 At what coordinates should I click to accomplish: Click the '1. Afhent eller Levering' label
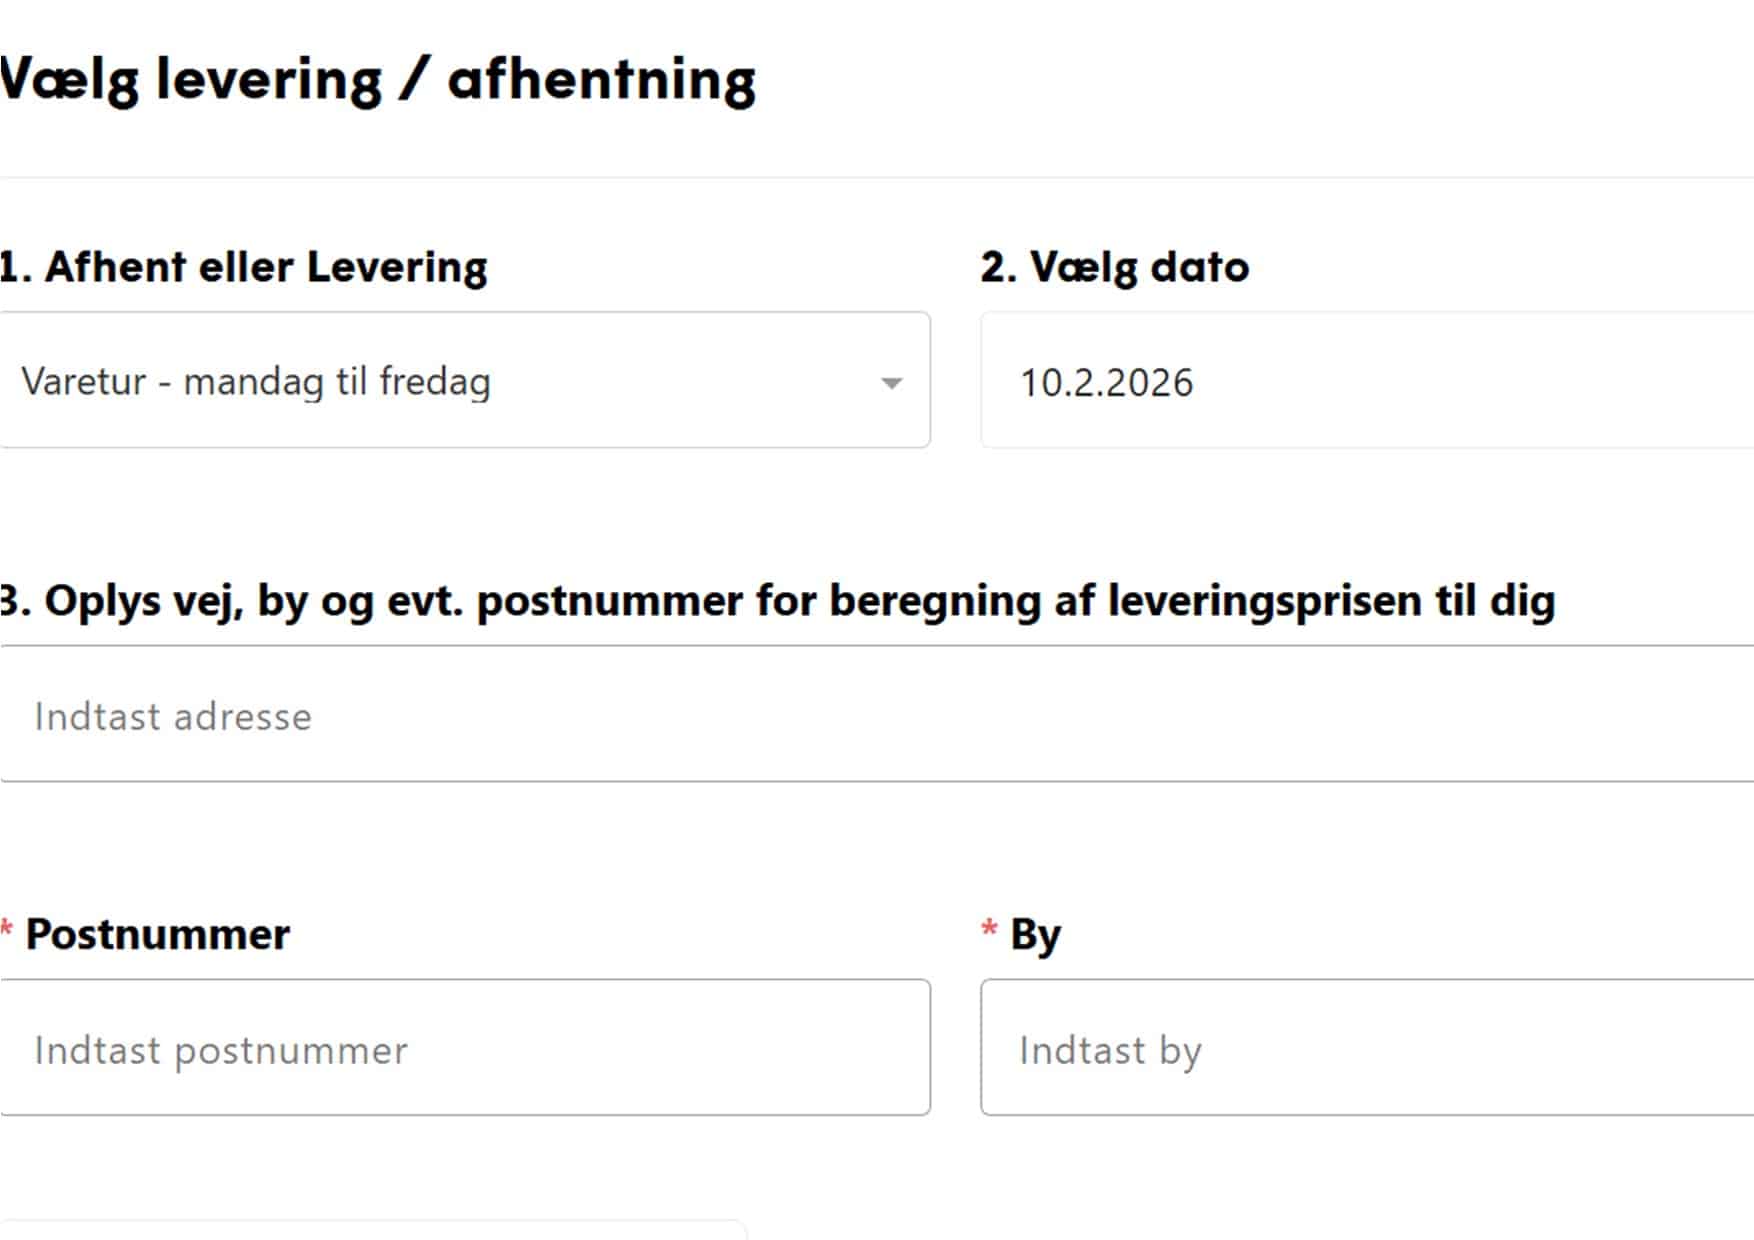245,267
